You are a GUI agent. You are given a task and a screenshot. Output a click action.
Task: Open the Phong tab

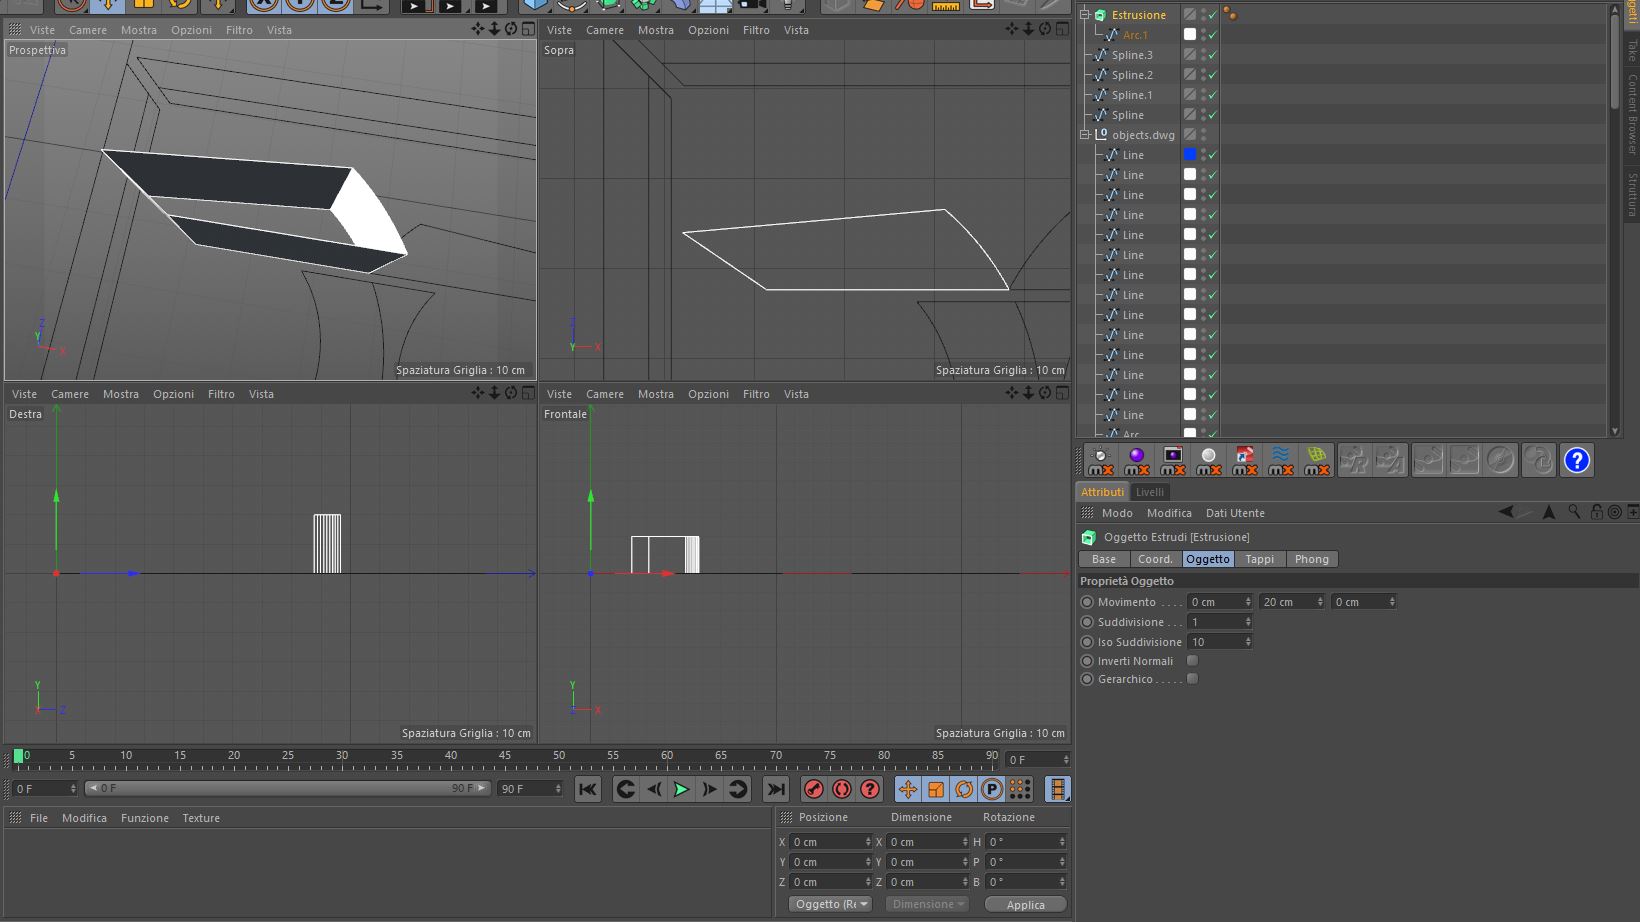(1312, 559)
